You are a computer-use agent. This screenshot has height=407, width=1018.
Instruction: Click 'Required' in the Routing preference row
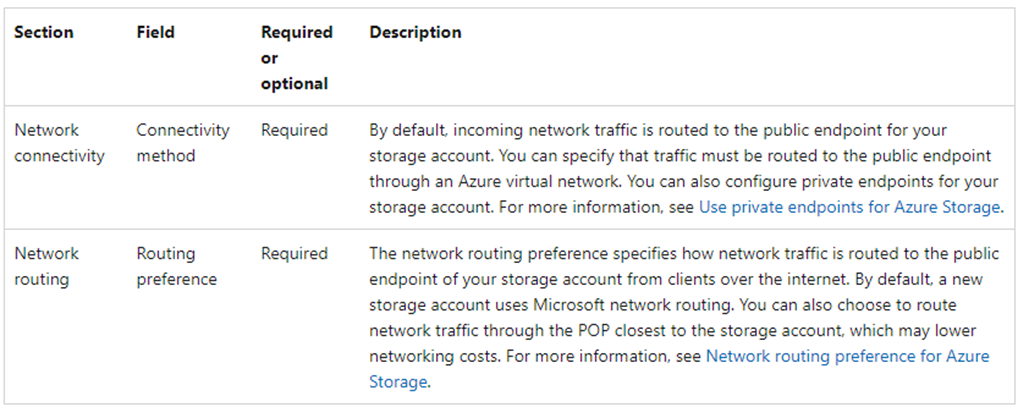[x=294, y=253]
